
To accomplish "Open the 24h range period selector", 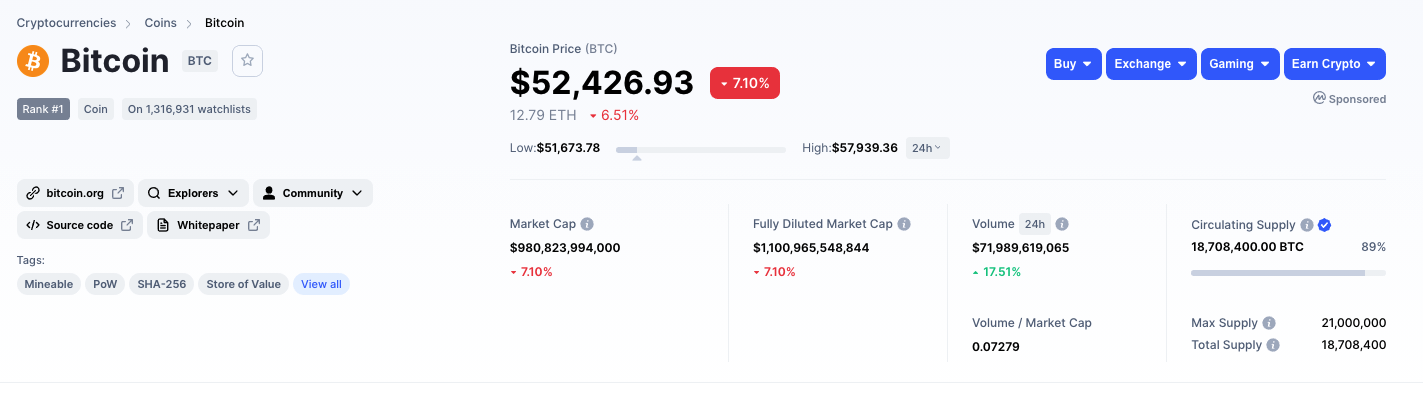I will coord(928,148).
